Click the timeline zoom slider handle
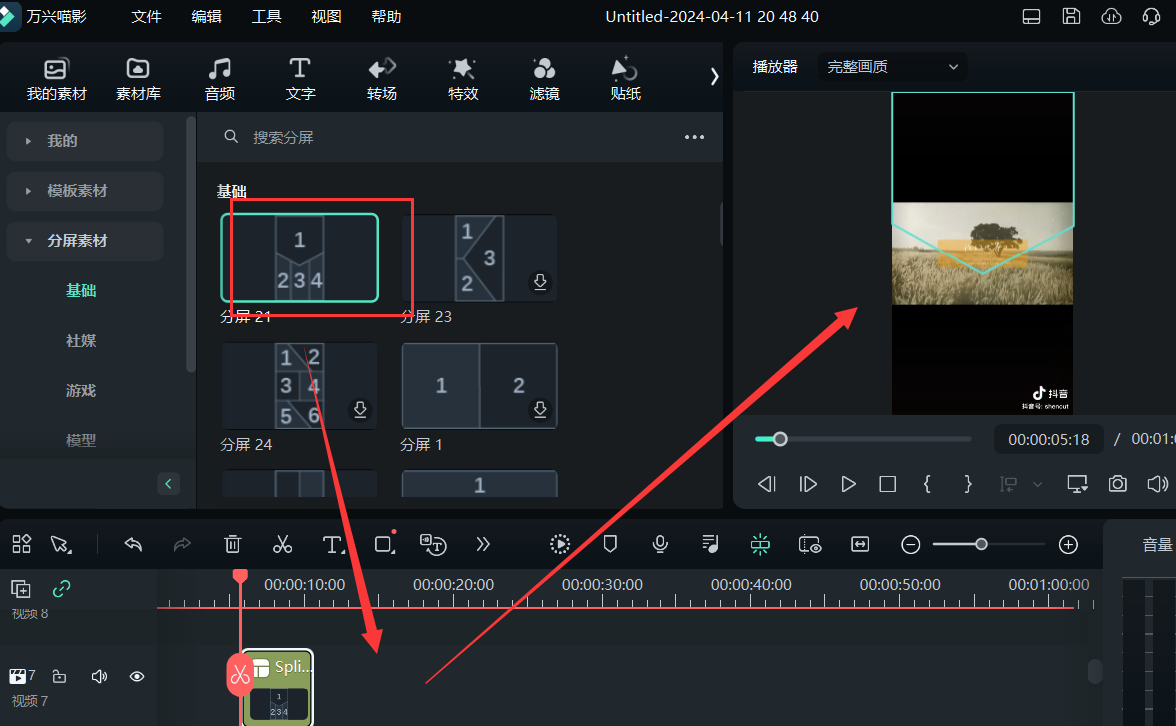Image resolution: width=1176 pixels, height=726 pixels. click(981, 544)
